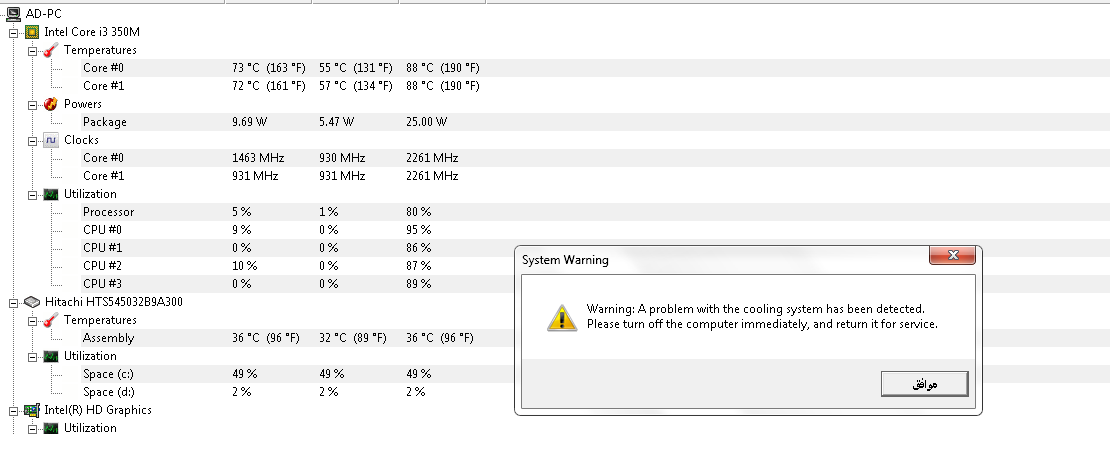
Task: Collapse the Clocks section
Action: pos(32,141)
